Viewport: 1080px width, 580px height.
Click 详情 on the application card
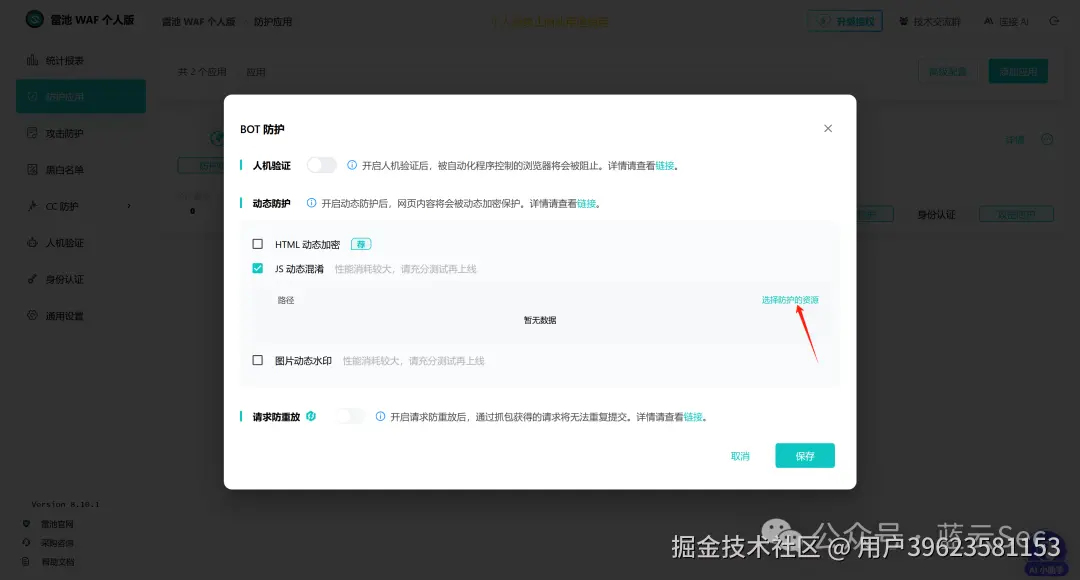[x=1015, y=140]
